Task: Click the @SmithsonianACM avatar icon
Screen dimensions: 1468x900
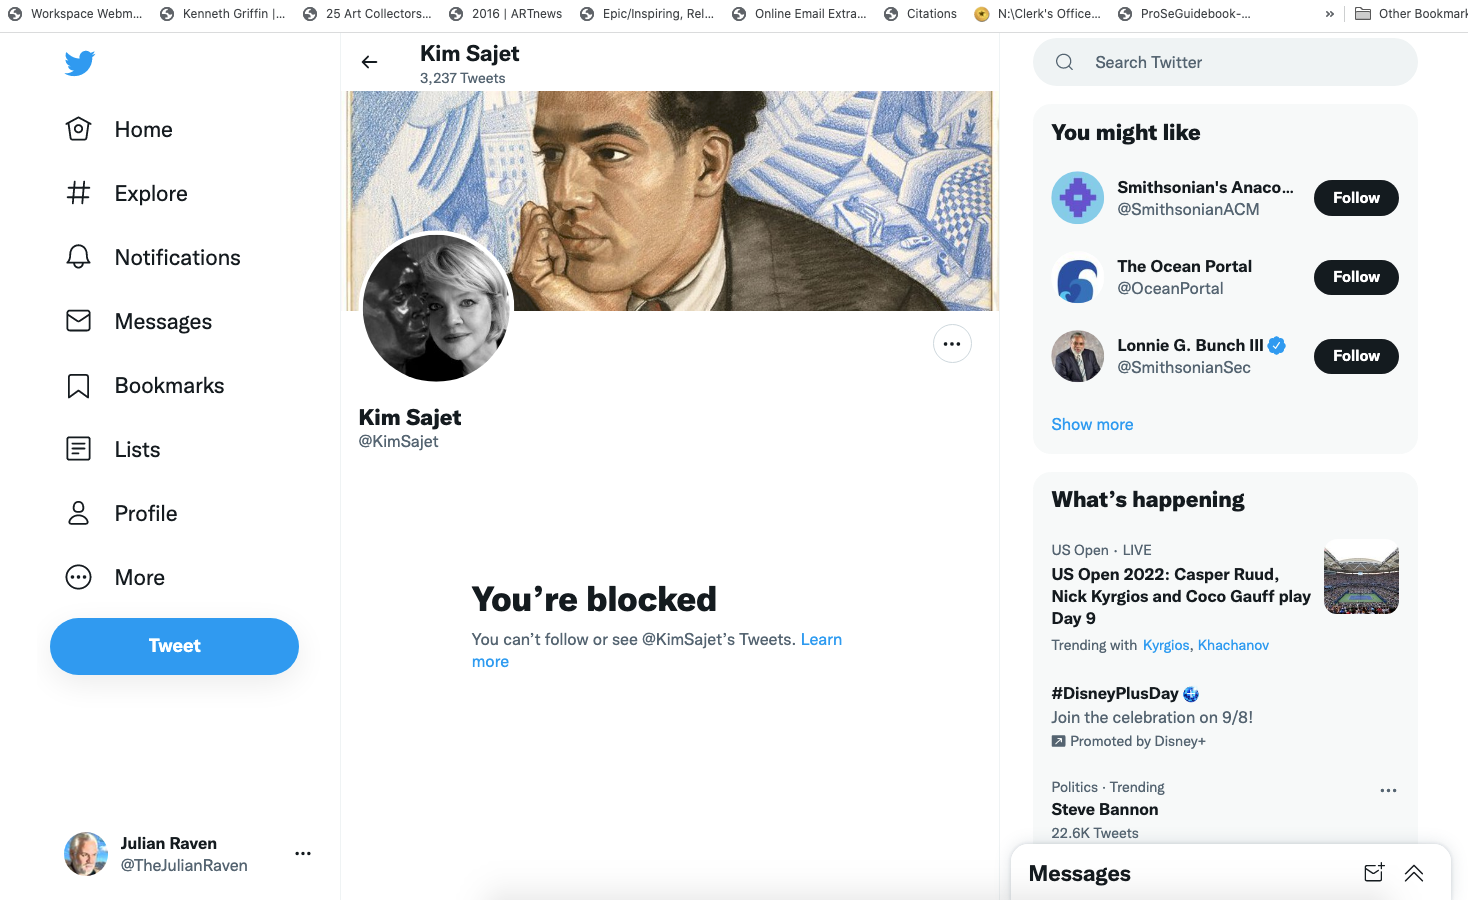Action: (1077, 198)
